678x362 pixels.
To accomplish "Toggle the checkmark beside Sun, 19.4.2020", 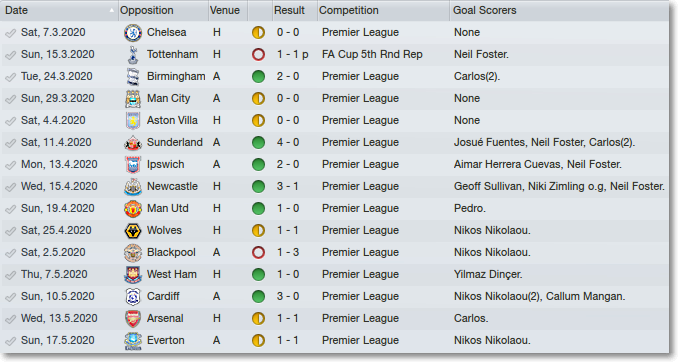I will [10, 209].
